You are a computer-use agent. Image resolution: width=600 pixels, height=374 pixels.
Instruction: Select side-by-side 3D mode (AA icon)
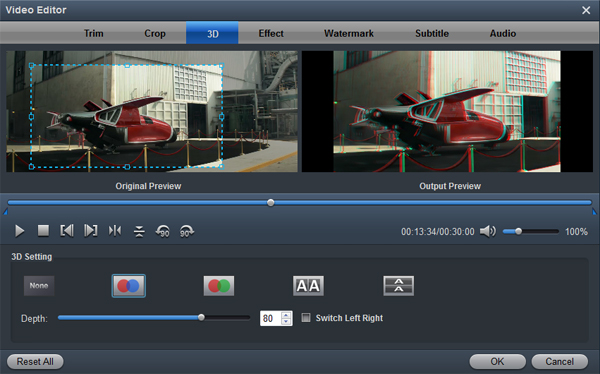click(308, 286)
